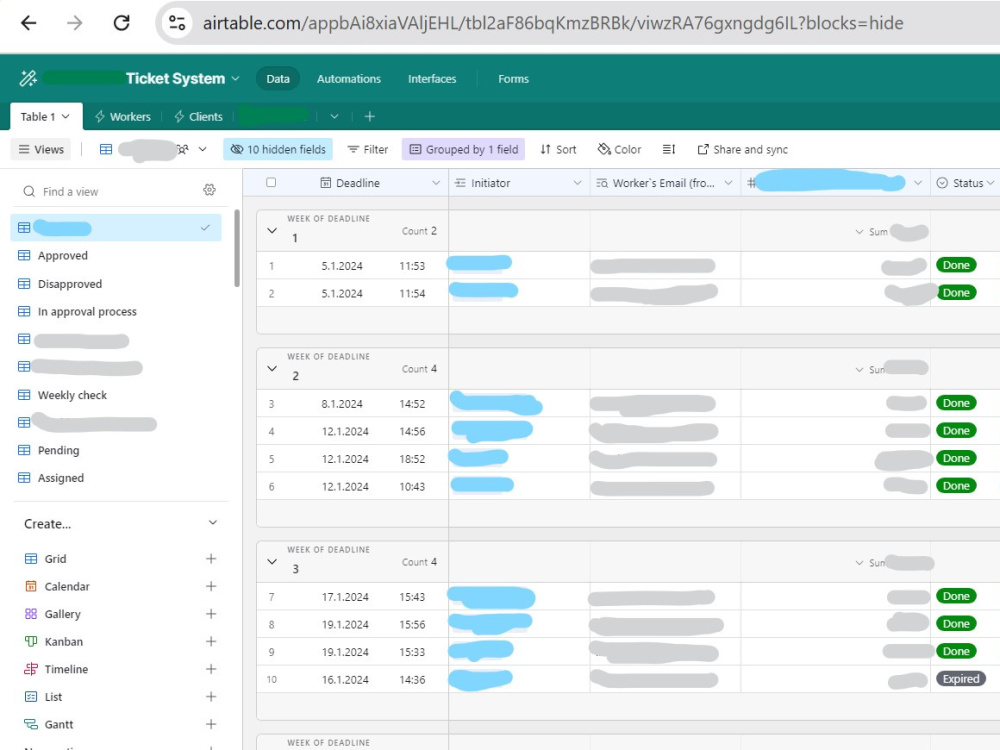Select the In approval process view
Viewport: 1000px width, 750px height.
[x=116, y=311]
